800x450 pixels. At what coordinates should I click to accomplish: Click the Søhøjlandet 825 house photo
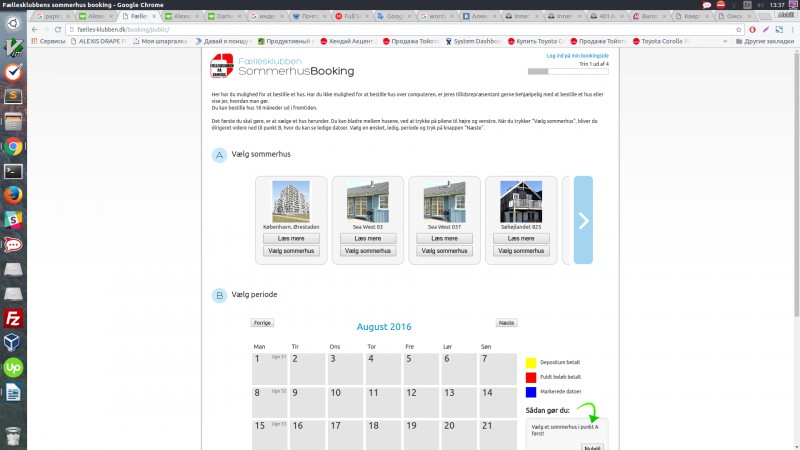coord(521,202)
